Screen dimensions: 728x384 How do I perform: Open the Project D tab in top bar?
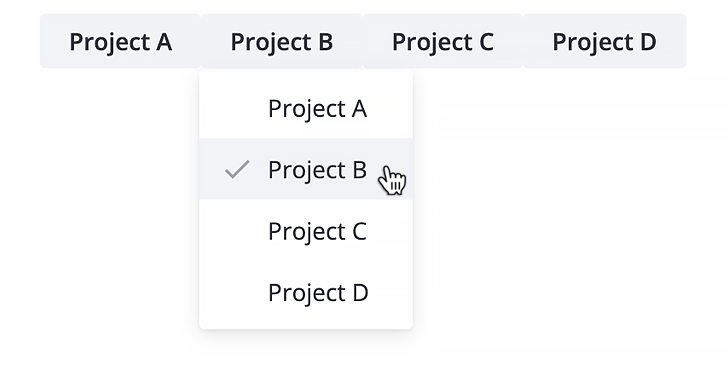click(604, 41)
